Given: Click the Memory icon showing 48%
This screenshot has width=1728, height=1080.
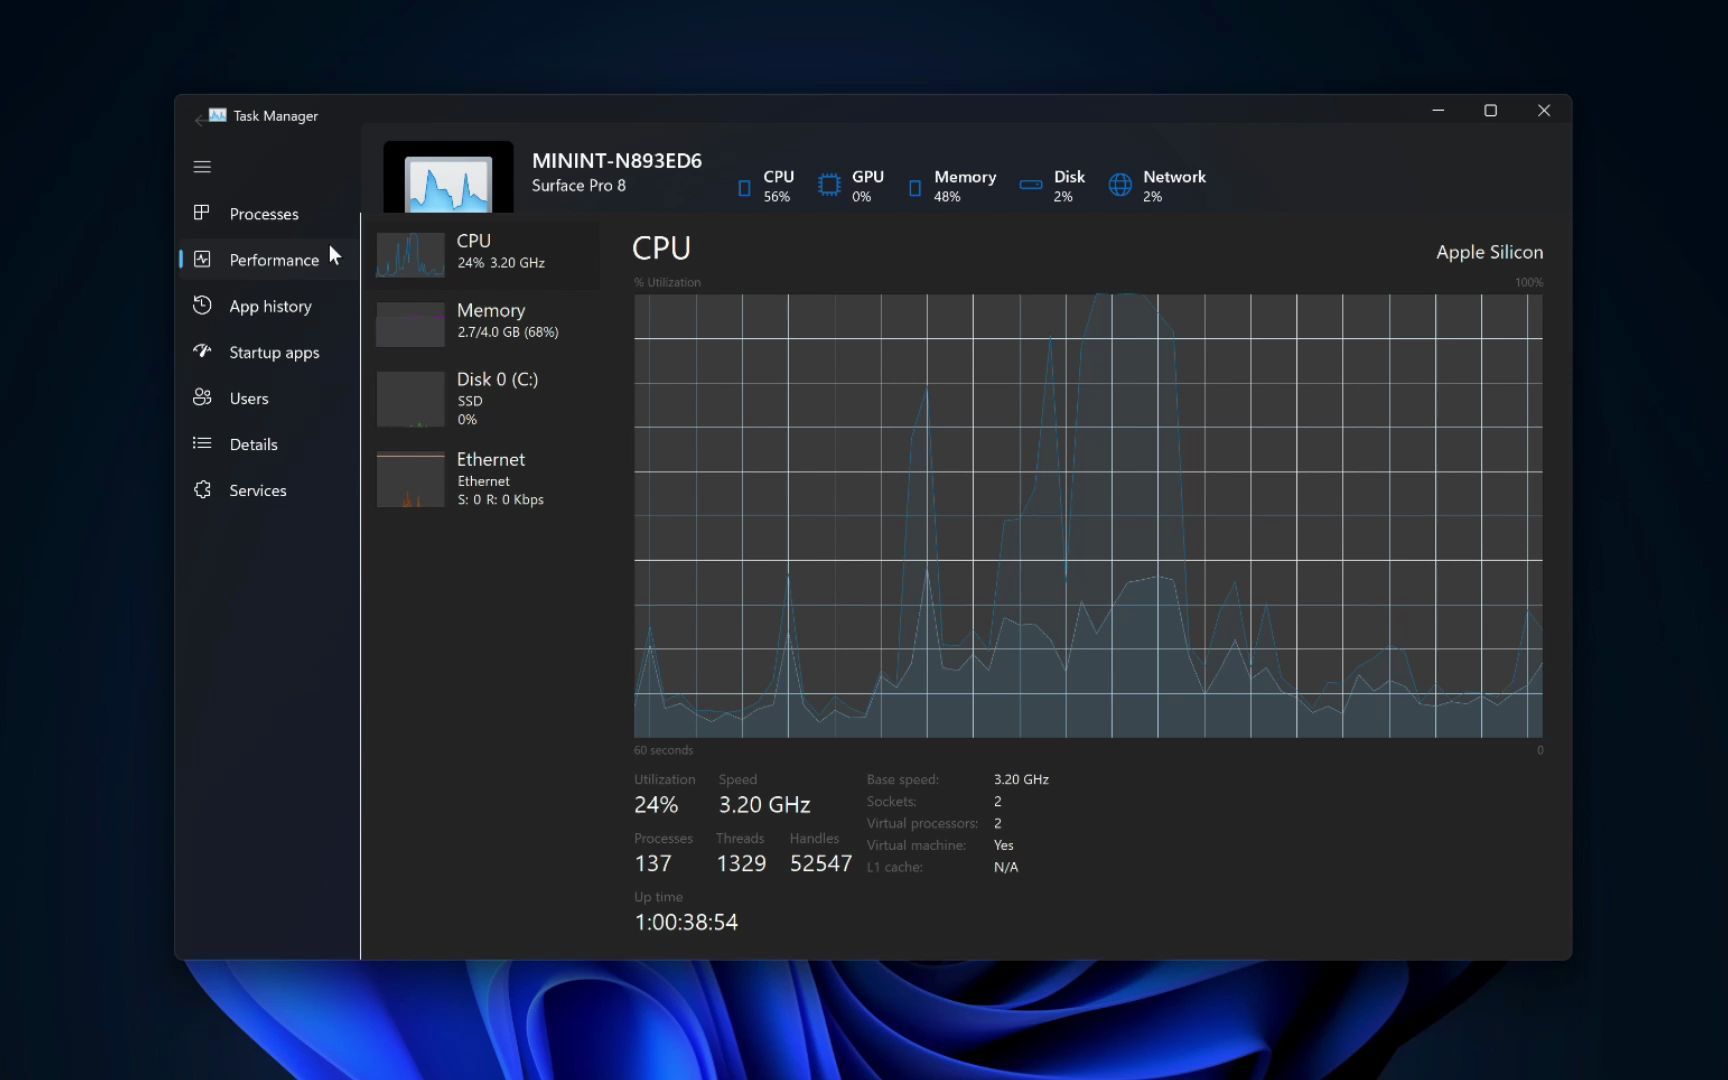Looking at the screenshot, I should [915, 186].
